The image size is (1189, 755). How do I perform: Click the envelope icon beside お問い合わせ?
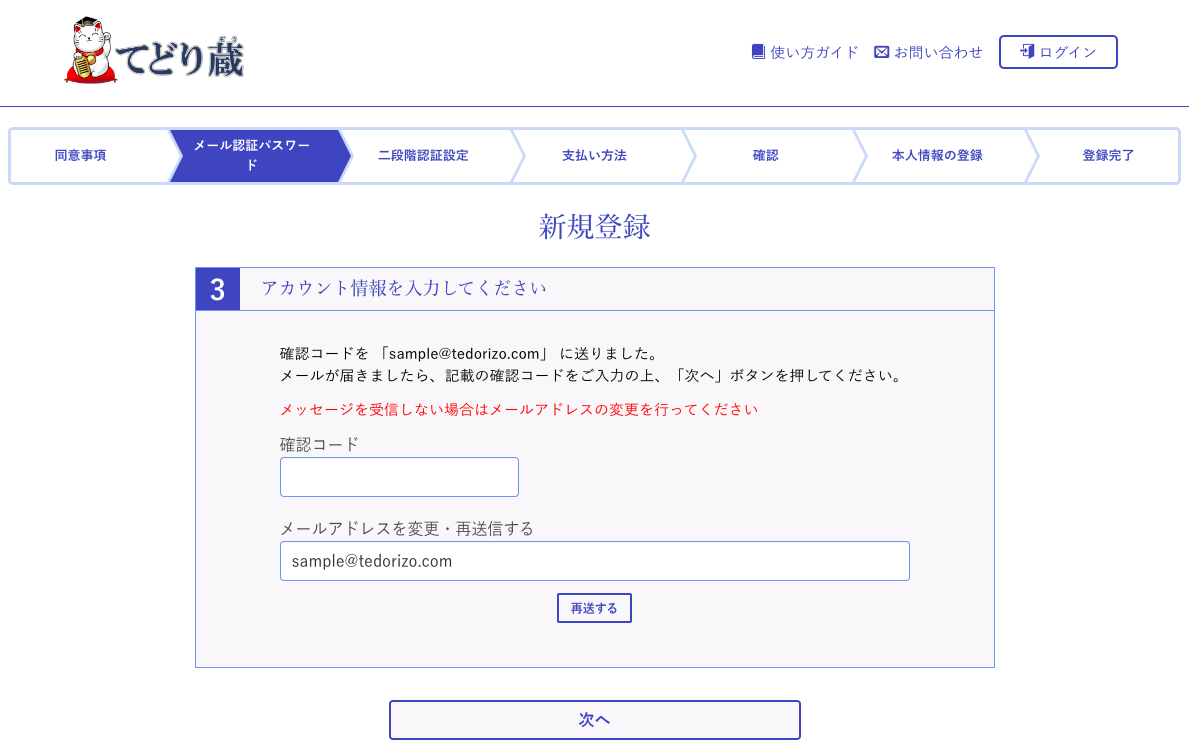click(x=881, y=52)
